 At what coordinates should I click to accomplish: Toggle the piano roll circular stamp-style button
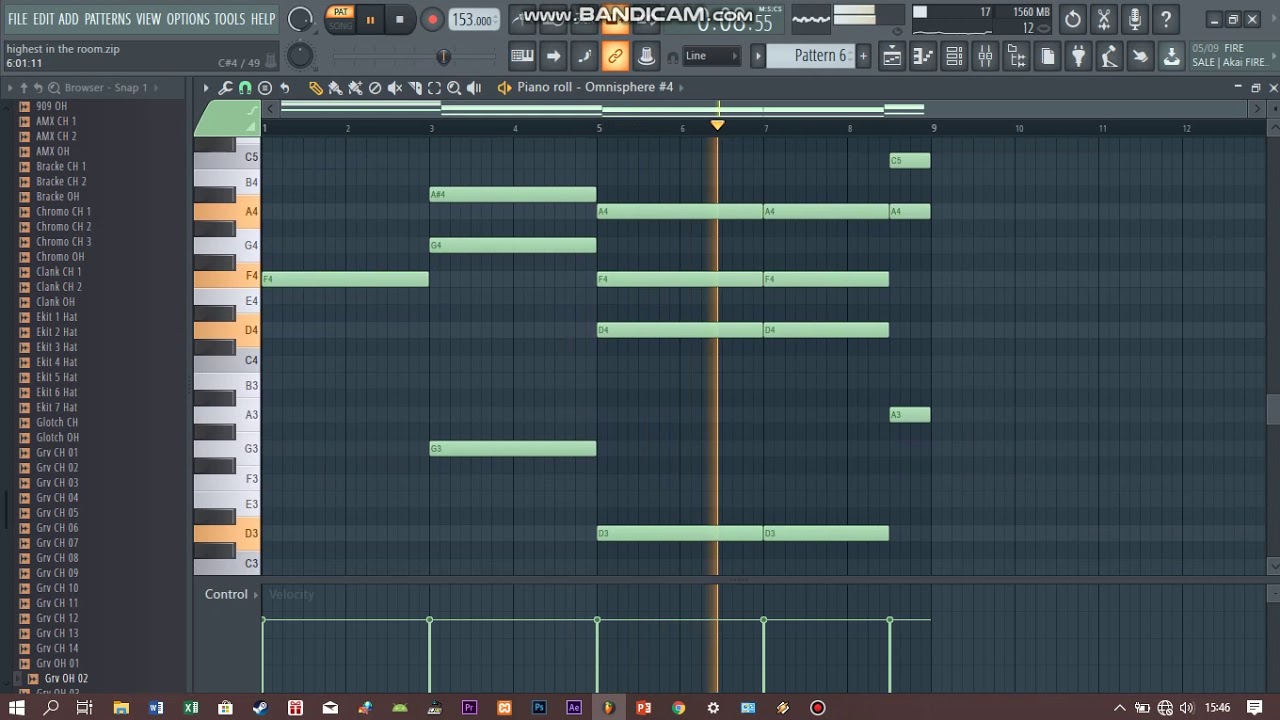265,88
